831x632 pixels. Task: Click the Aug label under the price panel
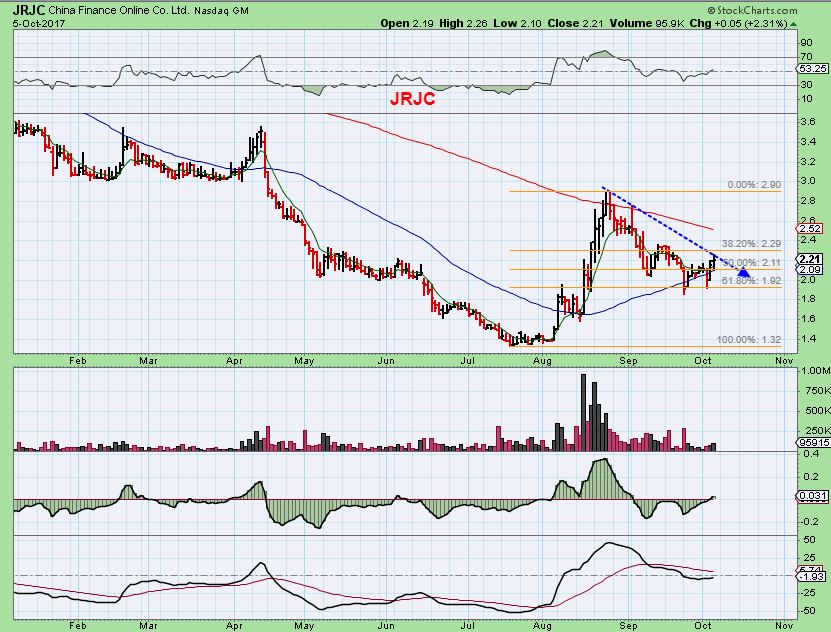coord(542,361)
